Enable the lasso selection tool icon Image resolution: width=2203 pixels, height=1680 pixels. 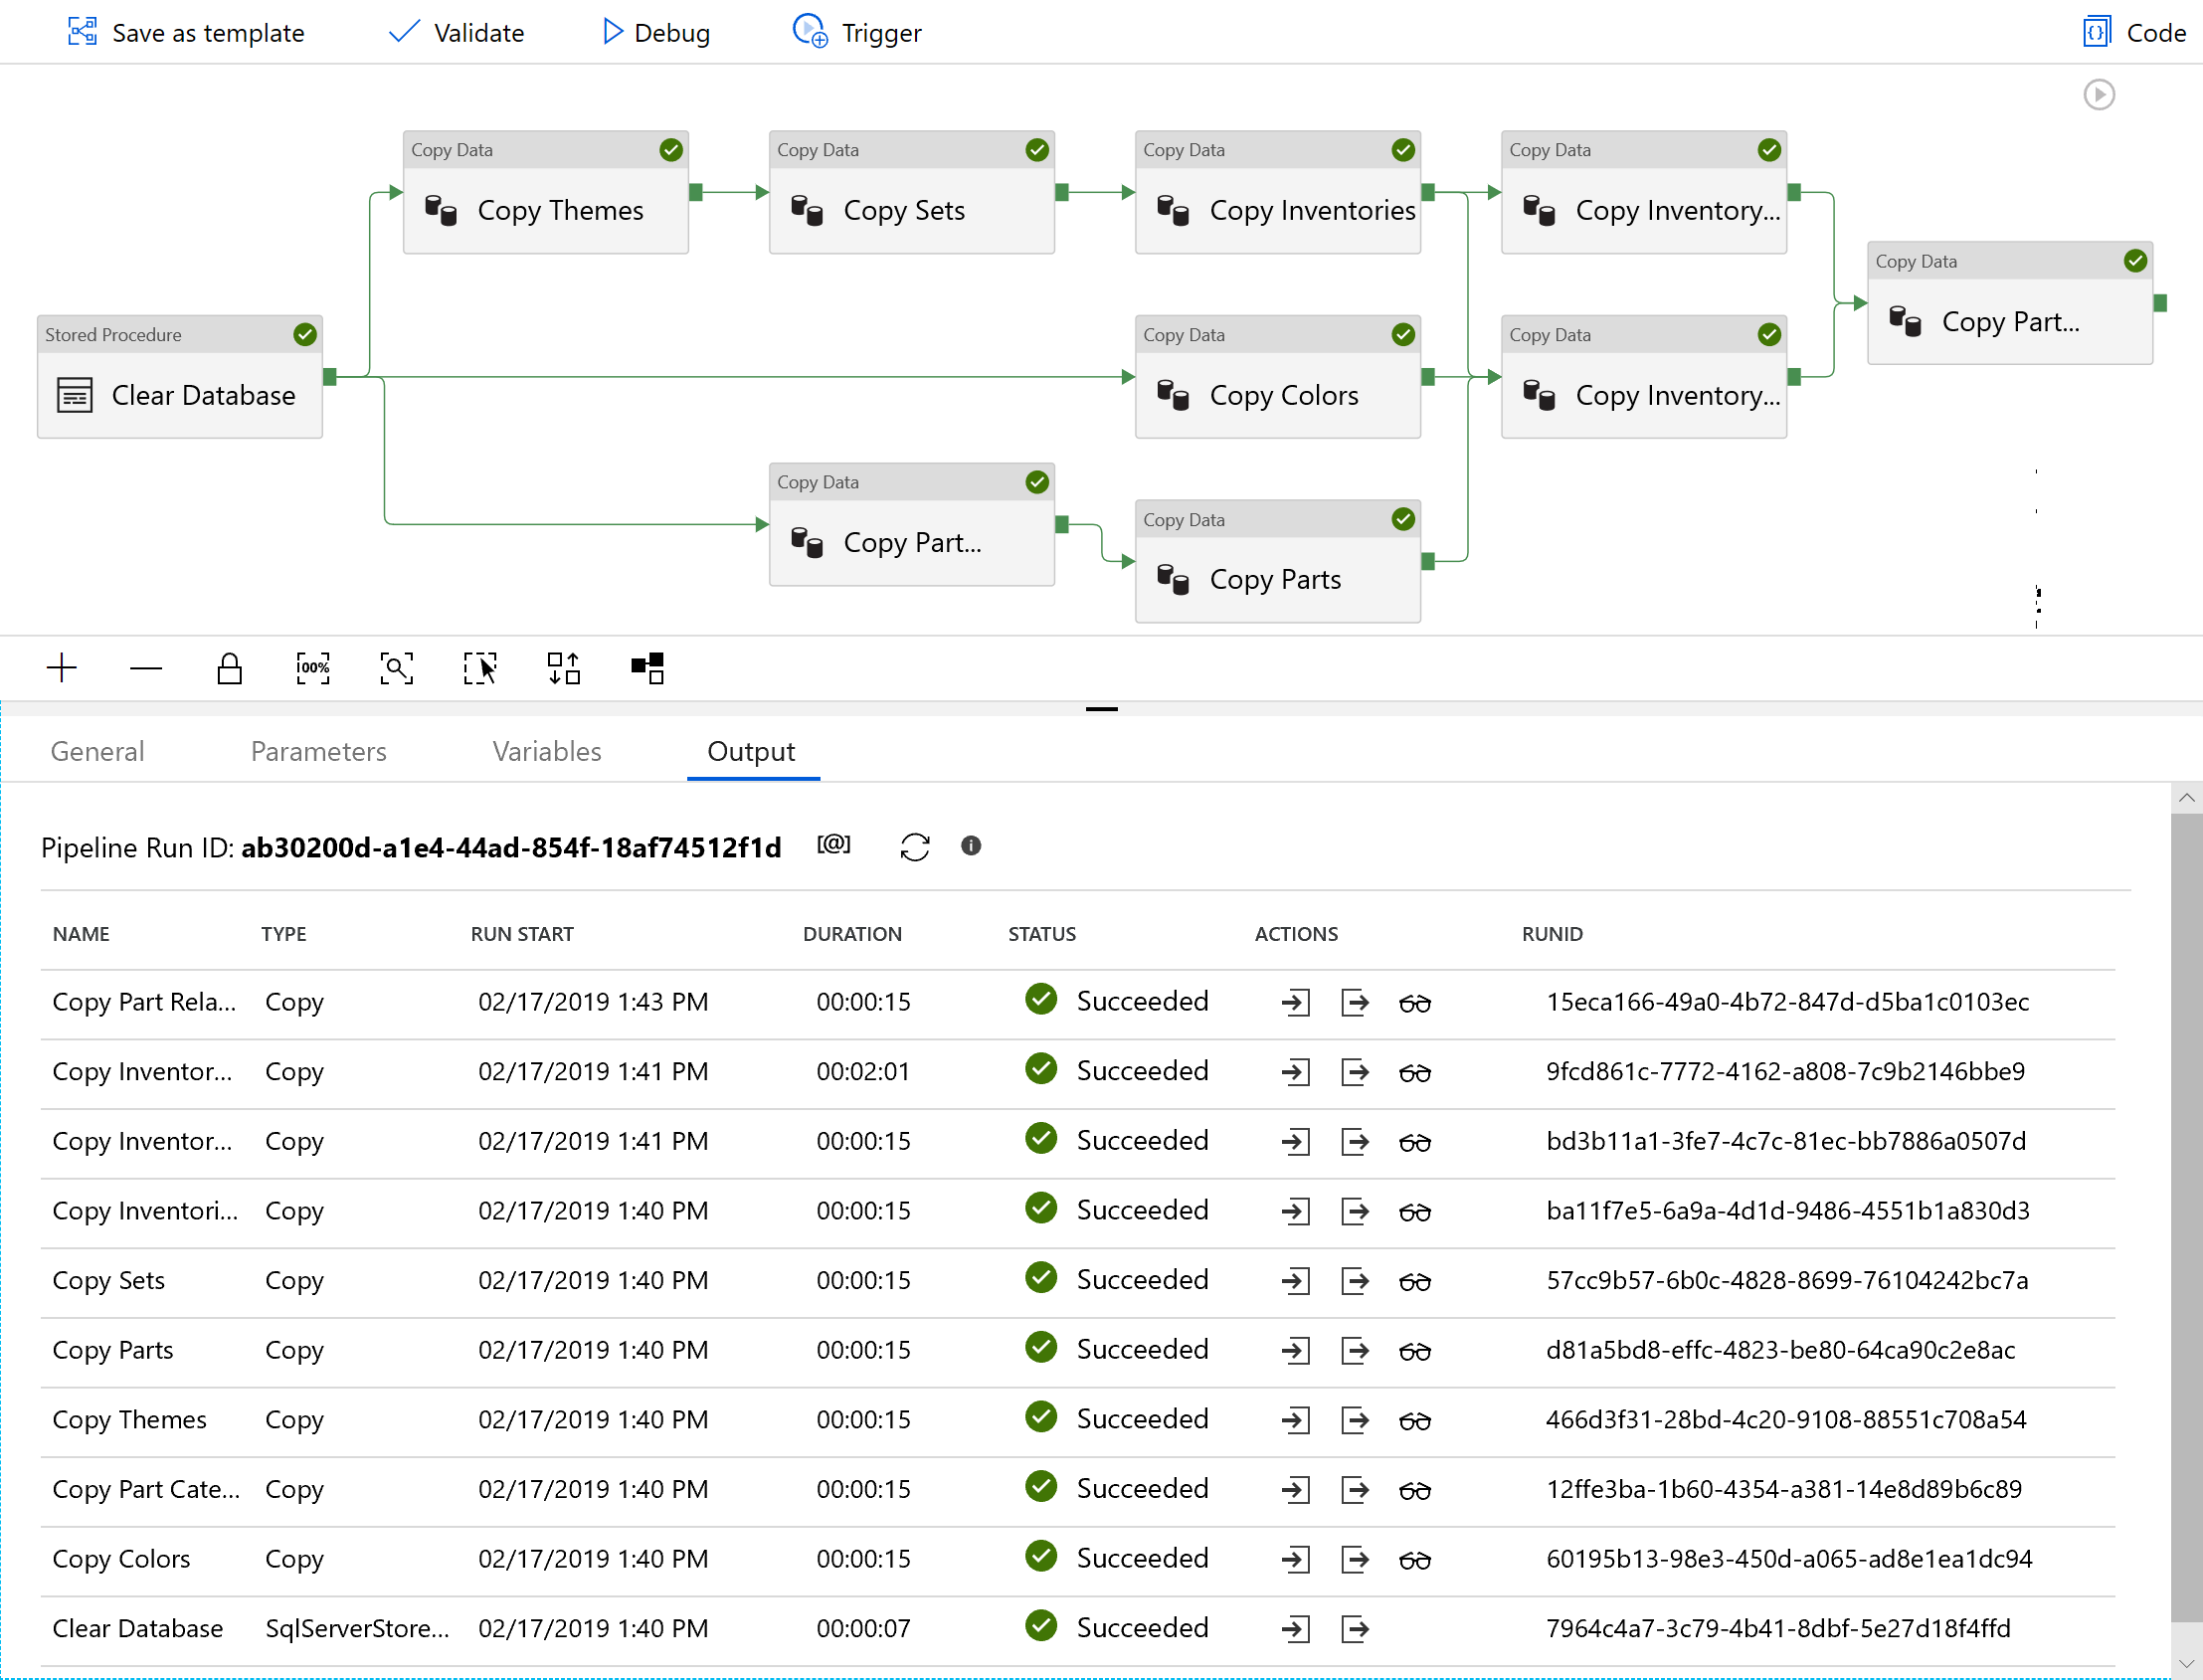pos(480,668)
